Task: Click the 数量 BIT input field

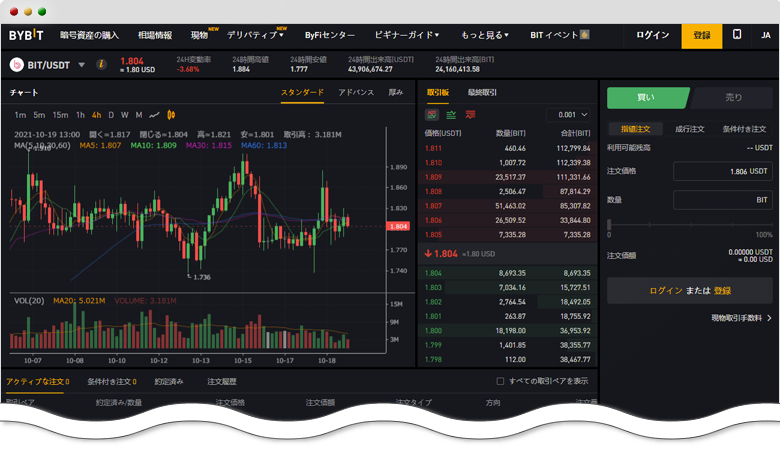Action: (x=723, y=200)
